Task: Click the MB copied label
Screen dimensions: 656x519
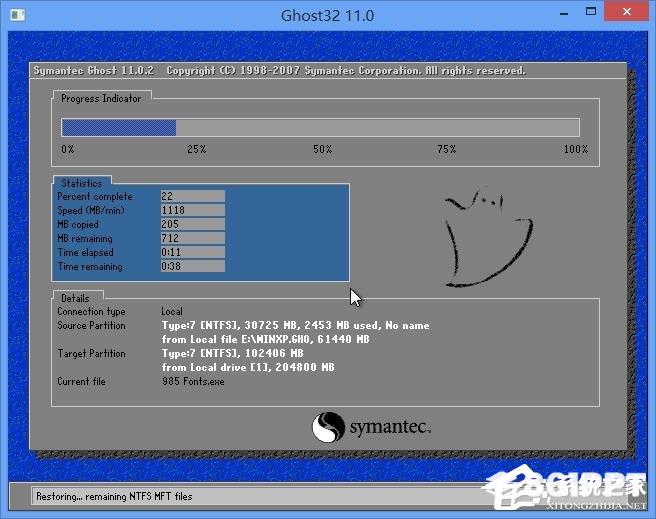Action: click(x=78, y=225)
